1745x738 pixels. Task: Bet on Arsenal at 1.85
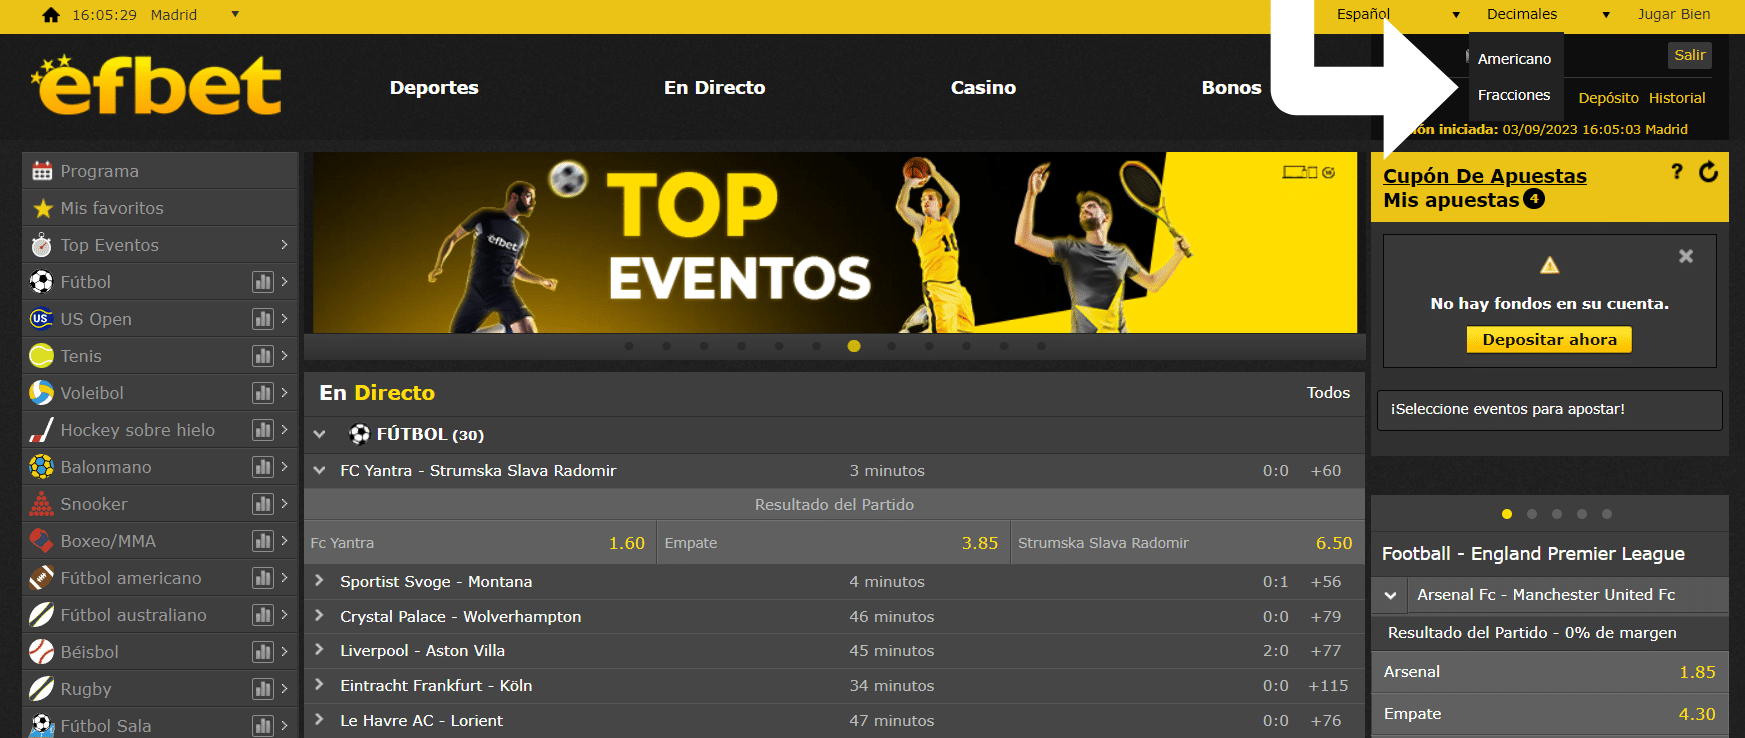(x=1549, y=672)
